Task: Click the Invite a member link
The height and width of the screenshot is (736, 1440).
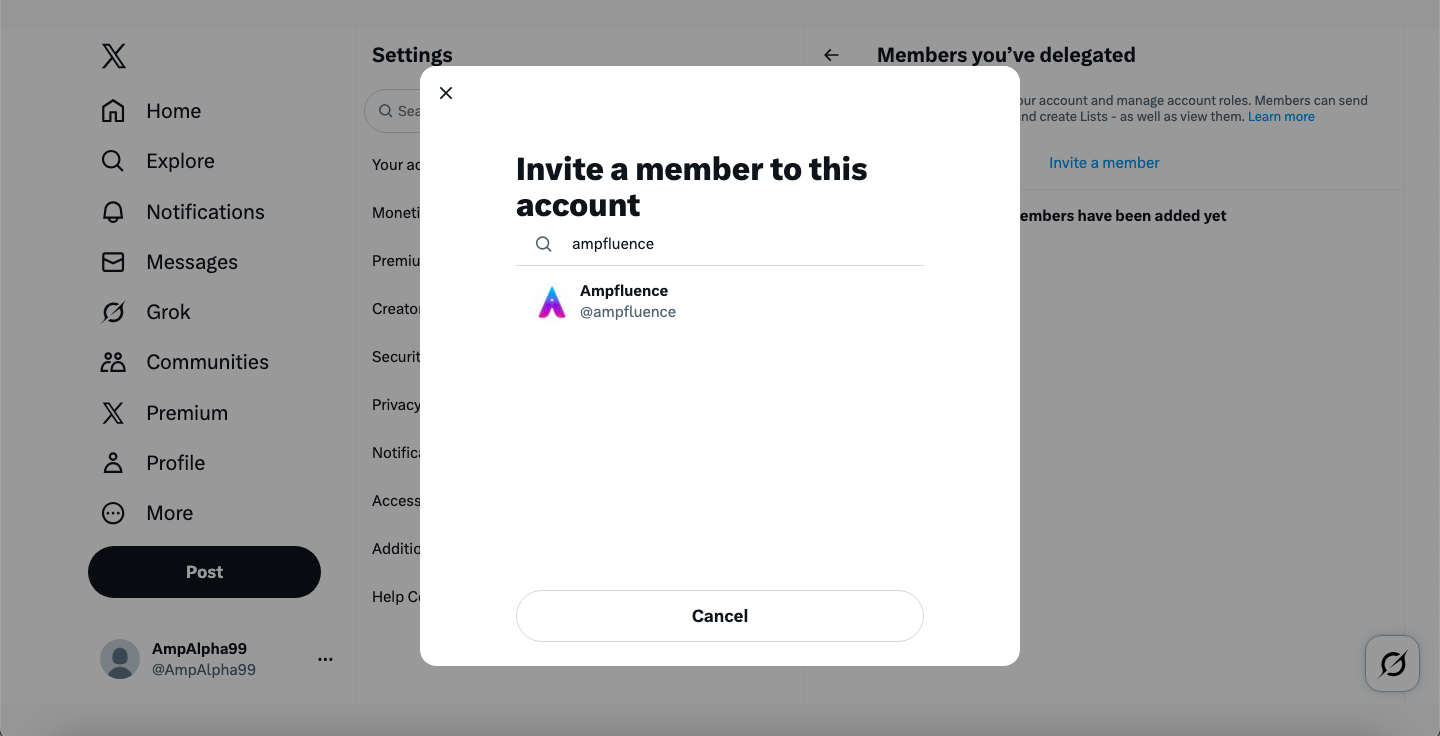Action: [x=1104, y=163]
